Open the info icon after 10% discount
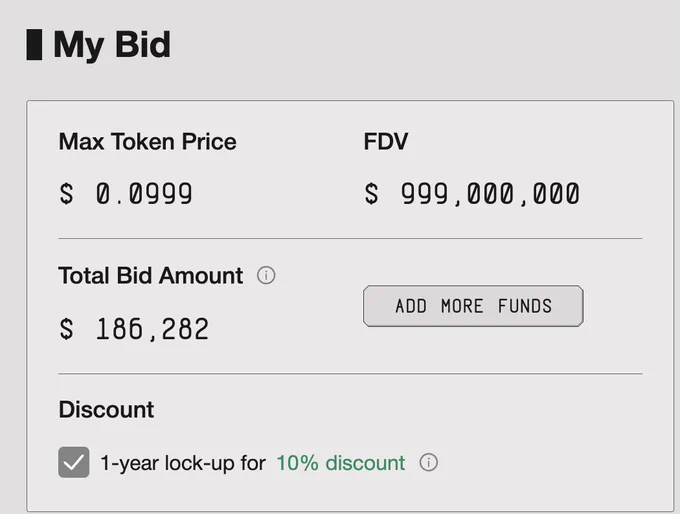Viewport: 680px width, 514px height. click(428, 462)
